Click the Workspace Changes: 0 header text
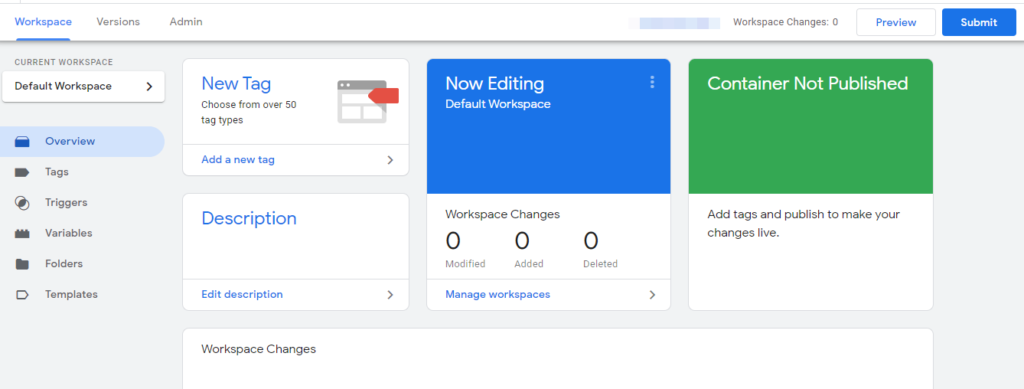Viewport: 1024px width, 389px height. (x=786, y=22)
